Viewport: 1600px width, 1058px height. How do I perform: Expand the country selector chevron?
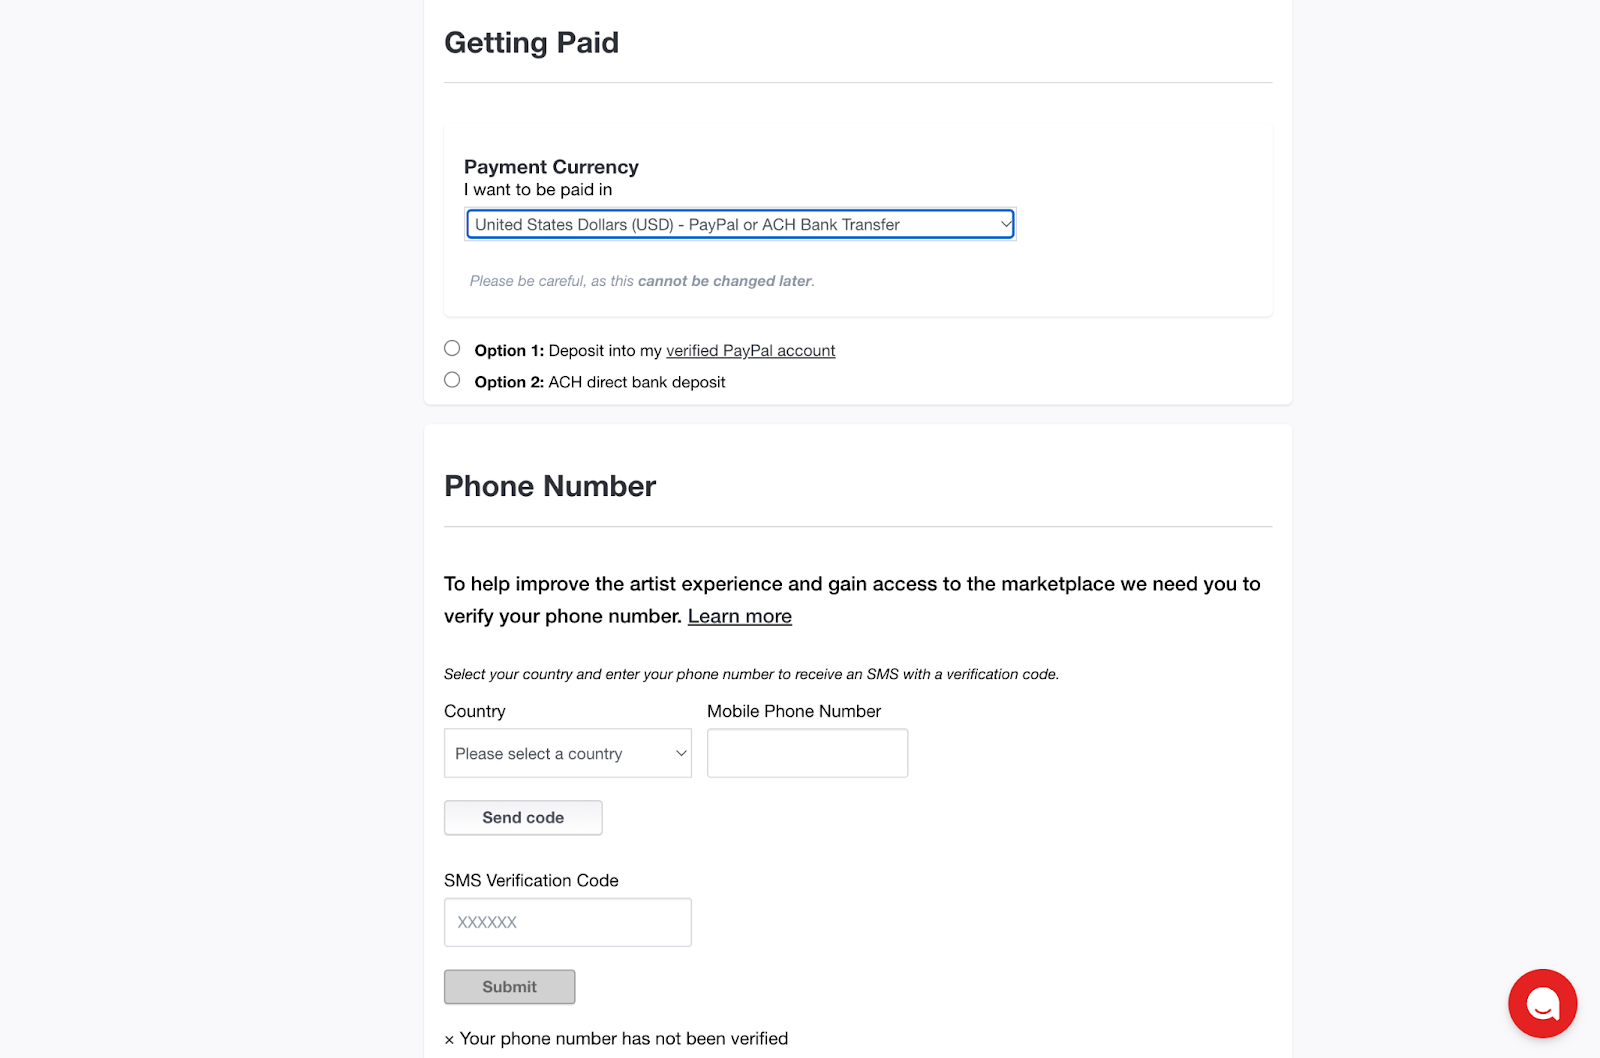pos(679,753)
